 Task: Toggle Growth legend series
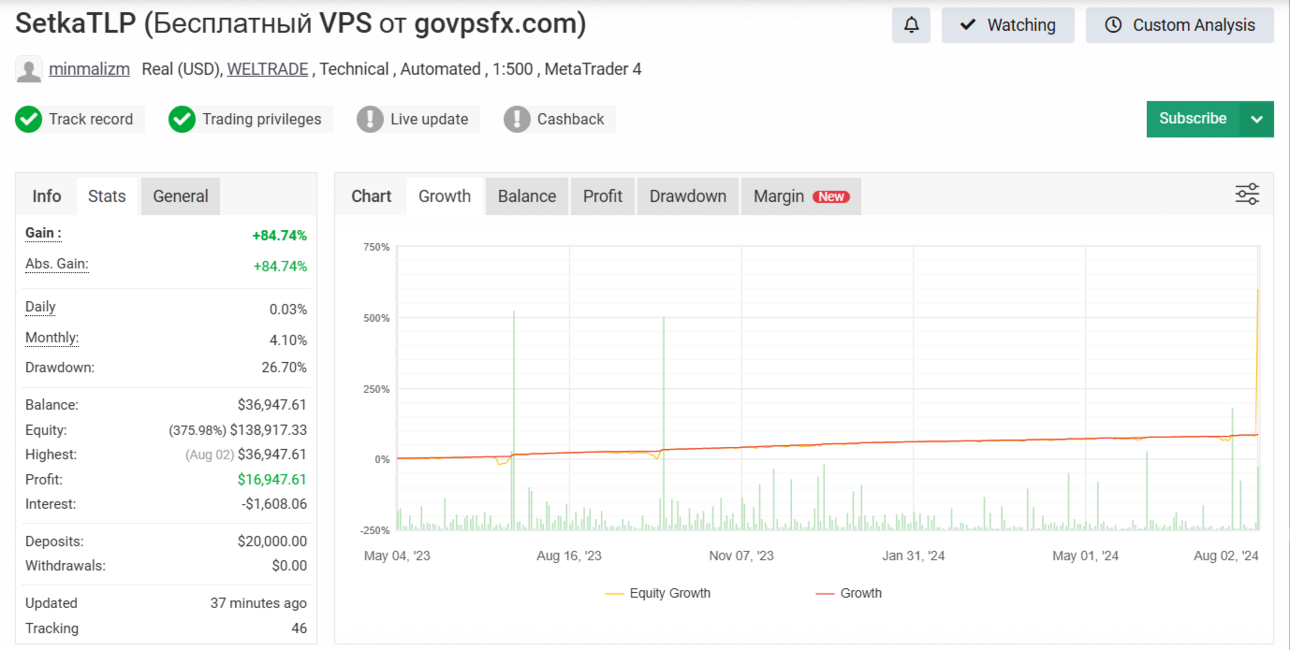(849, 593)
